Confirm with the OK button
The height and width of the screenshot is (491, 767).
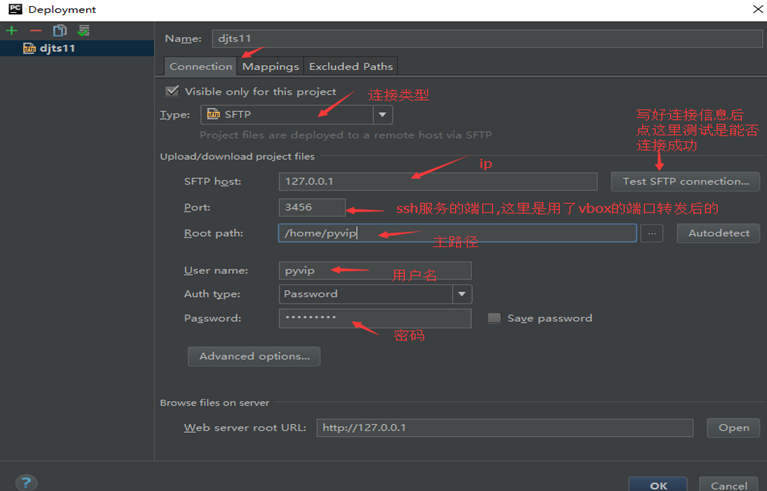658,485
